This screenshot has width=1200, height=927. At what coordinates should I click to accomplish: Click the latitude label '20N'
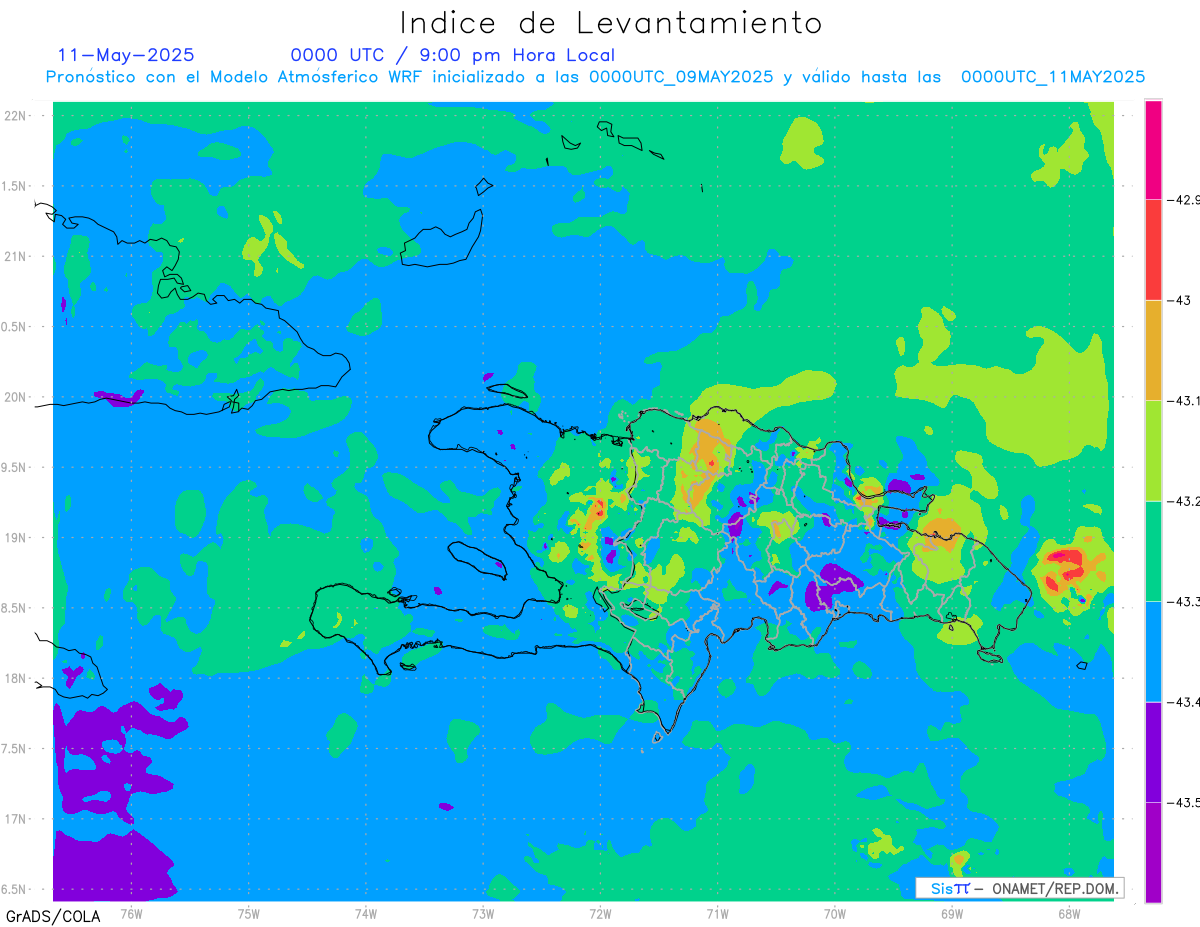tap(15, 397)
